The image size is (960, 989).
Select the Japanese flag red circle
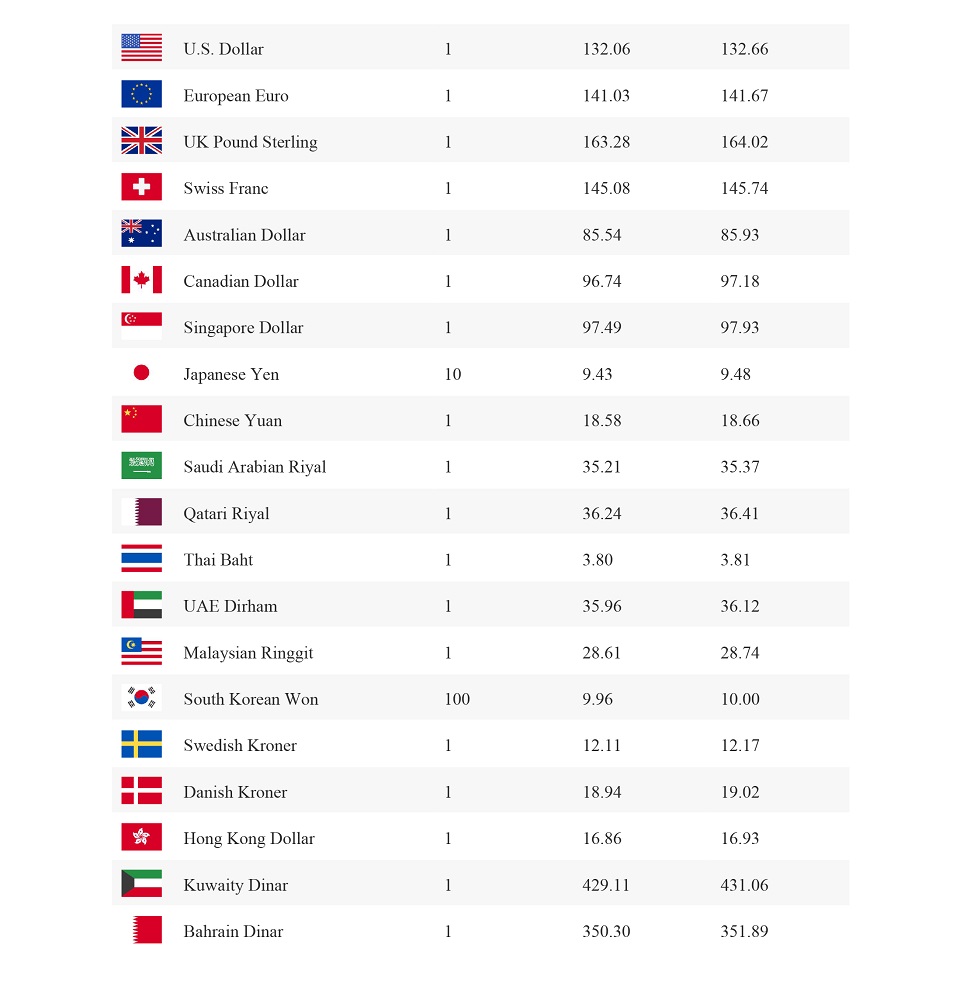tap(141, 373)
